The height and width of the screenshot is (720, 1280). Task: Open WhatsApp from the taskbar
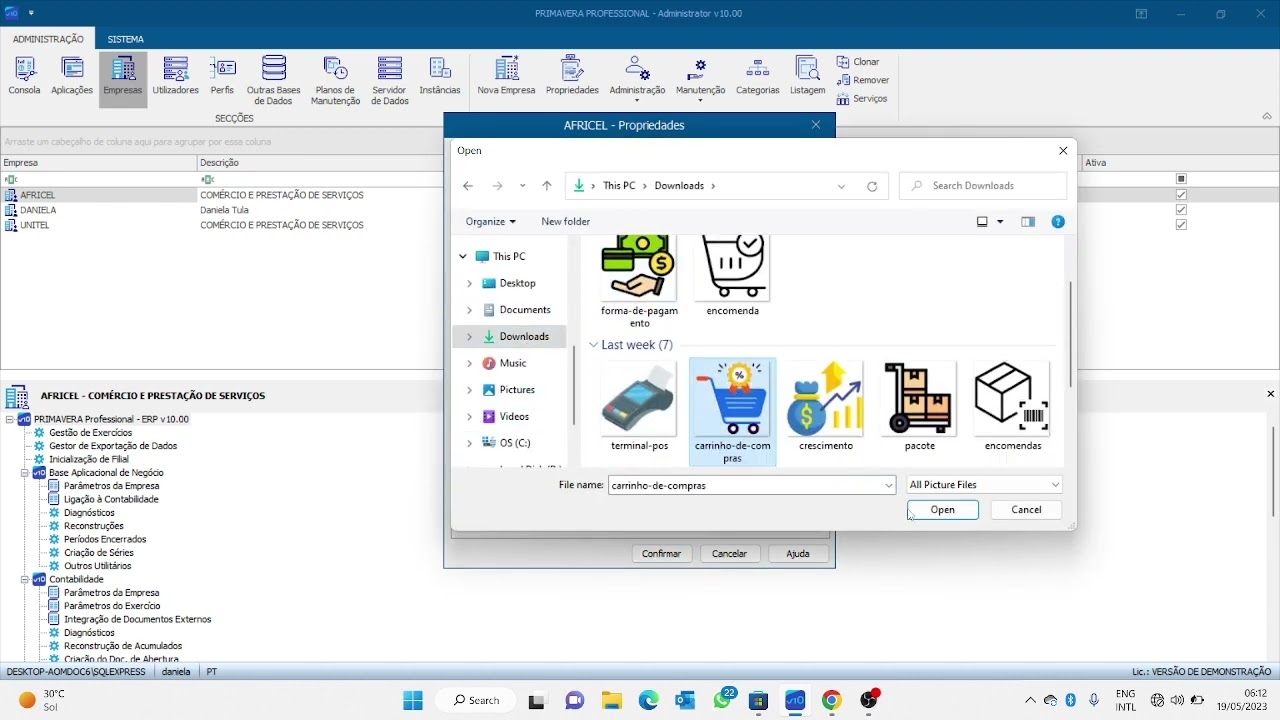click(722, 700)
